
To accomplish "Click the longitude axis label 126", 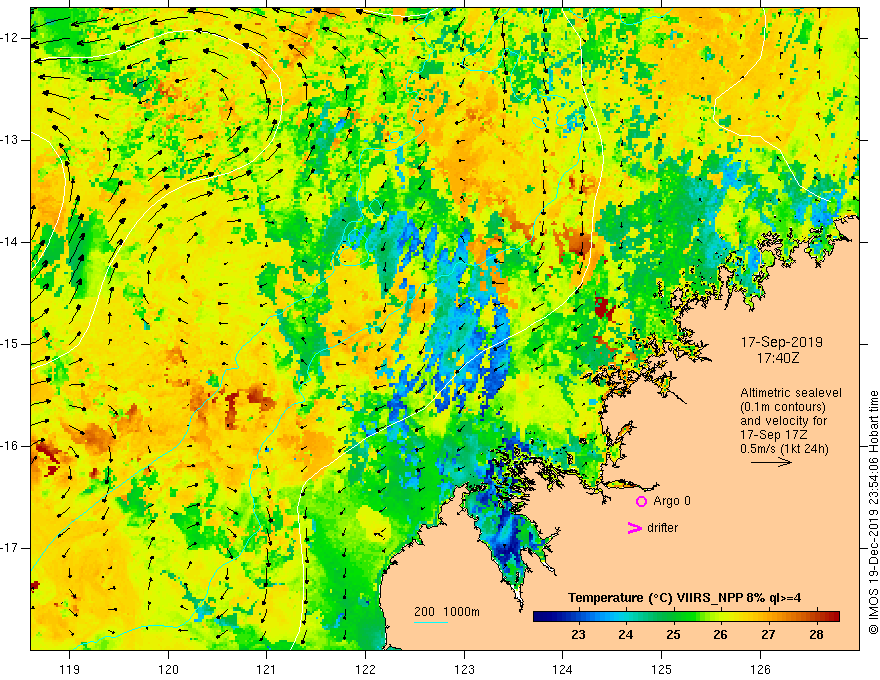I will point(760,669).
